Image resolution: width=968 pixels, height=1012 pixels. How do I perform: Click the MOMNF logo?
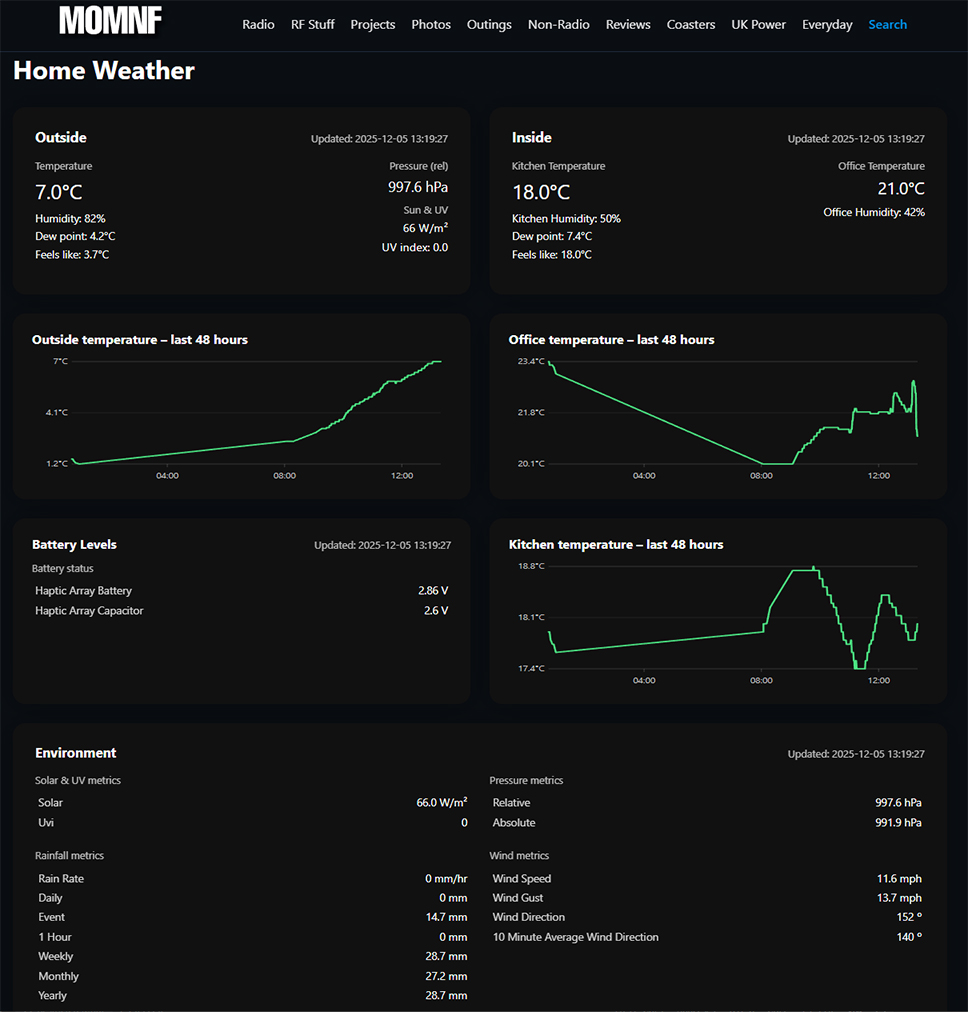pyautogui.click(x=110, y=22)
